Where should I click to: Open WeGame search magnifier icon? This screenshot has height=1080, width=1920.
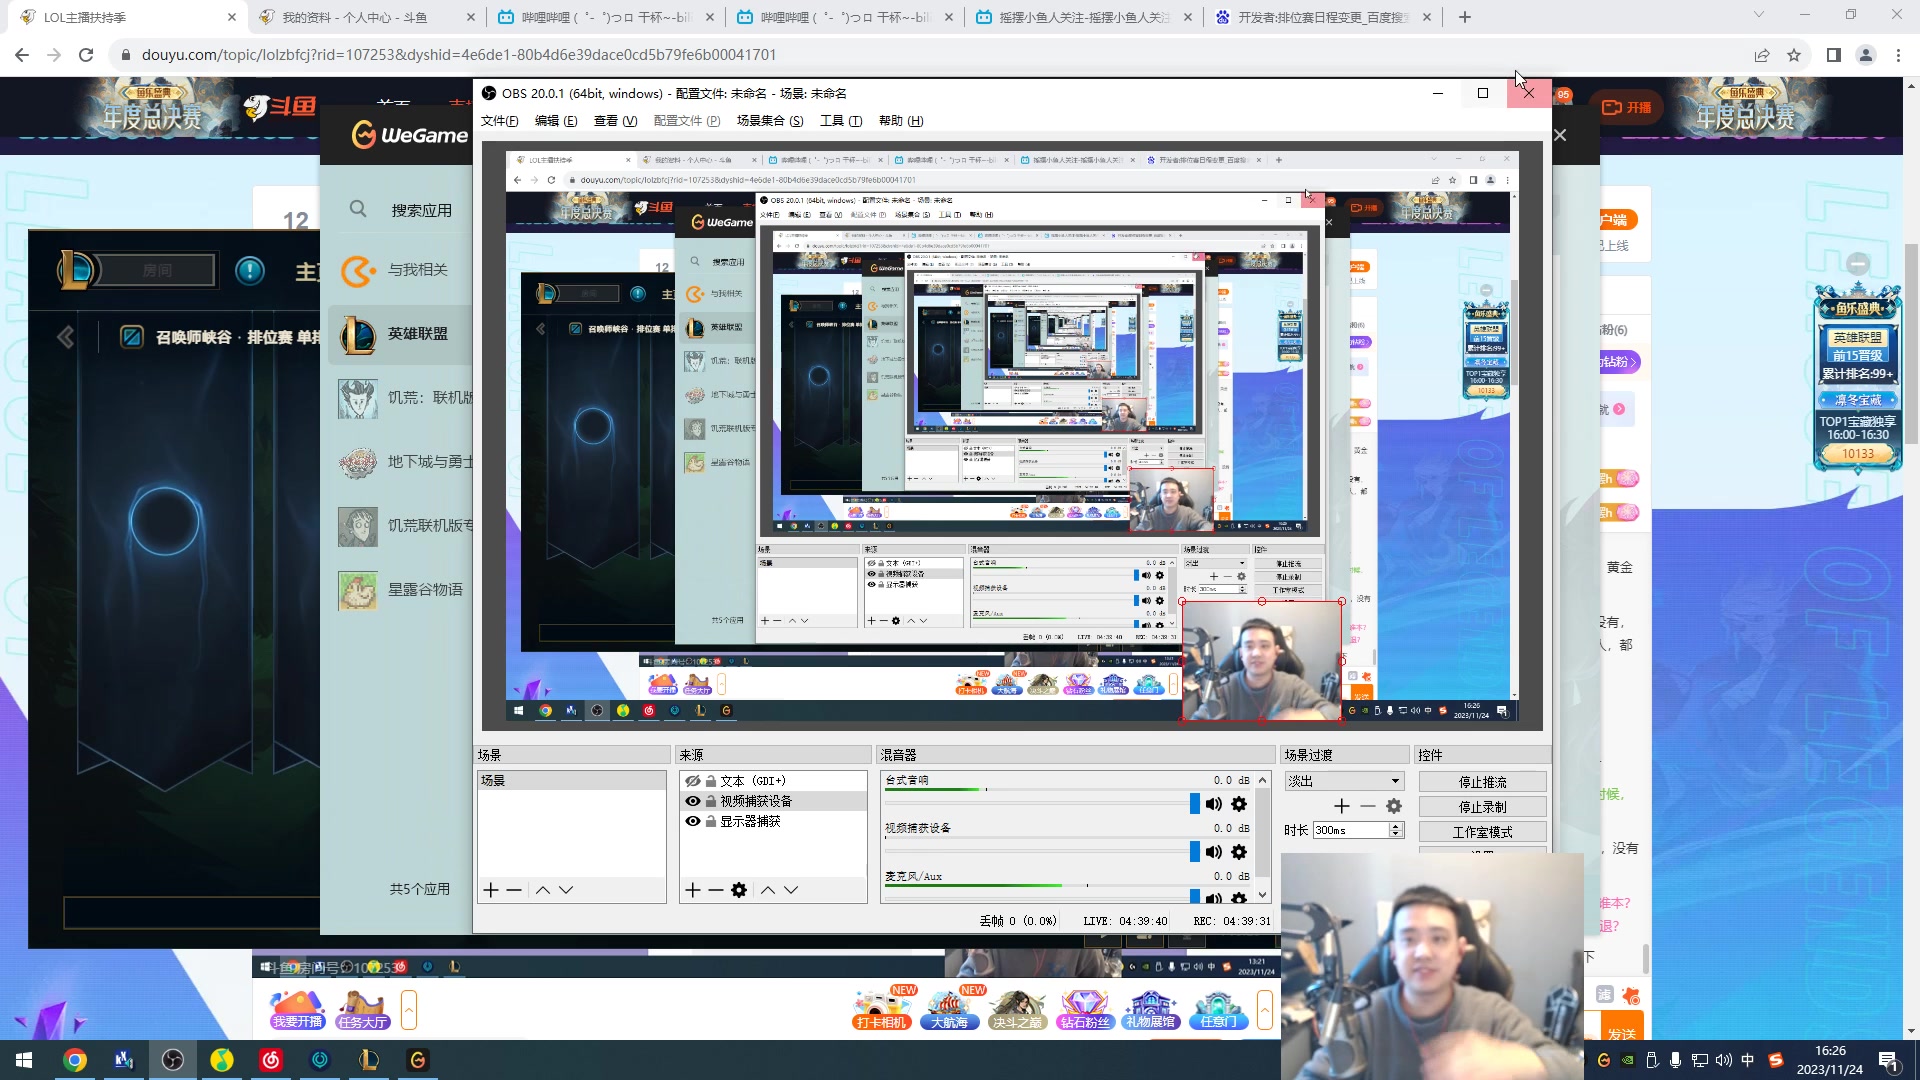pyautogui.click(x=358, y=209)
